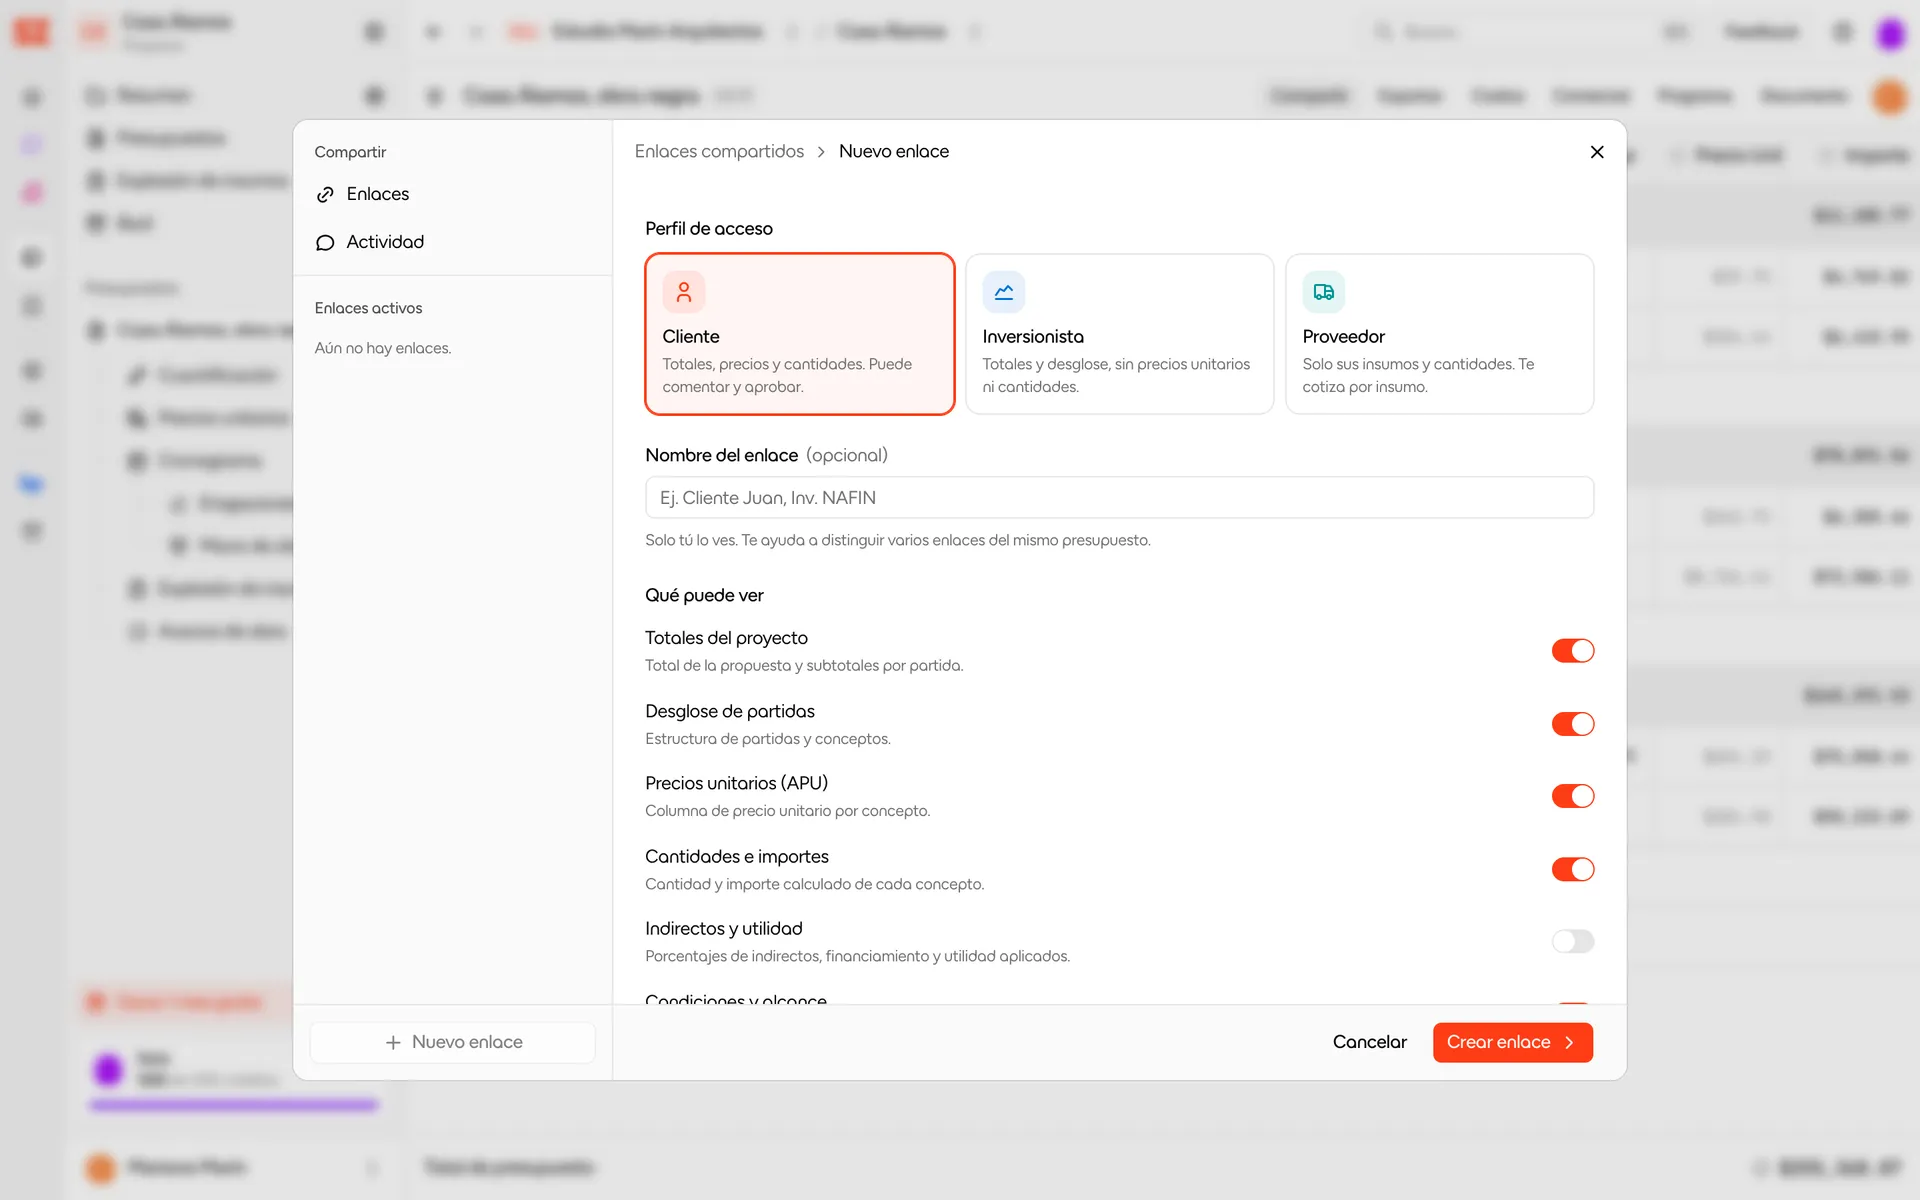
Task: Disable Totales del proyecto toggle
Action: pos(1573,651)
